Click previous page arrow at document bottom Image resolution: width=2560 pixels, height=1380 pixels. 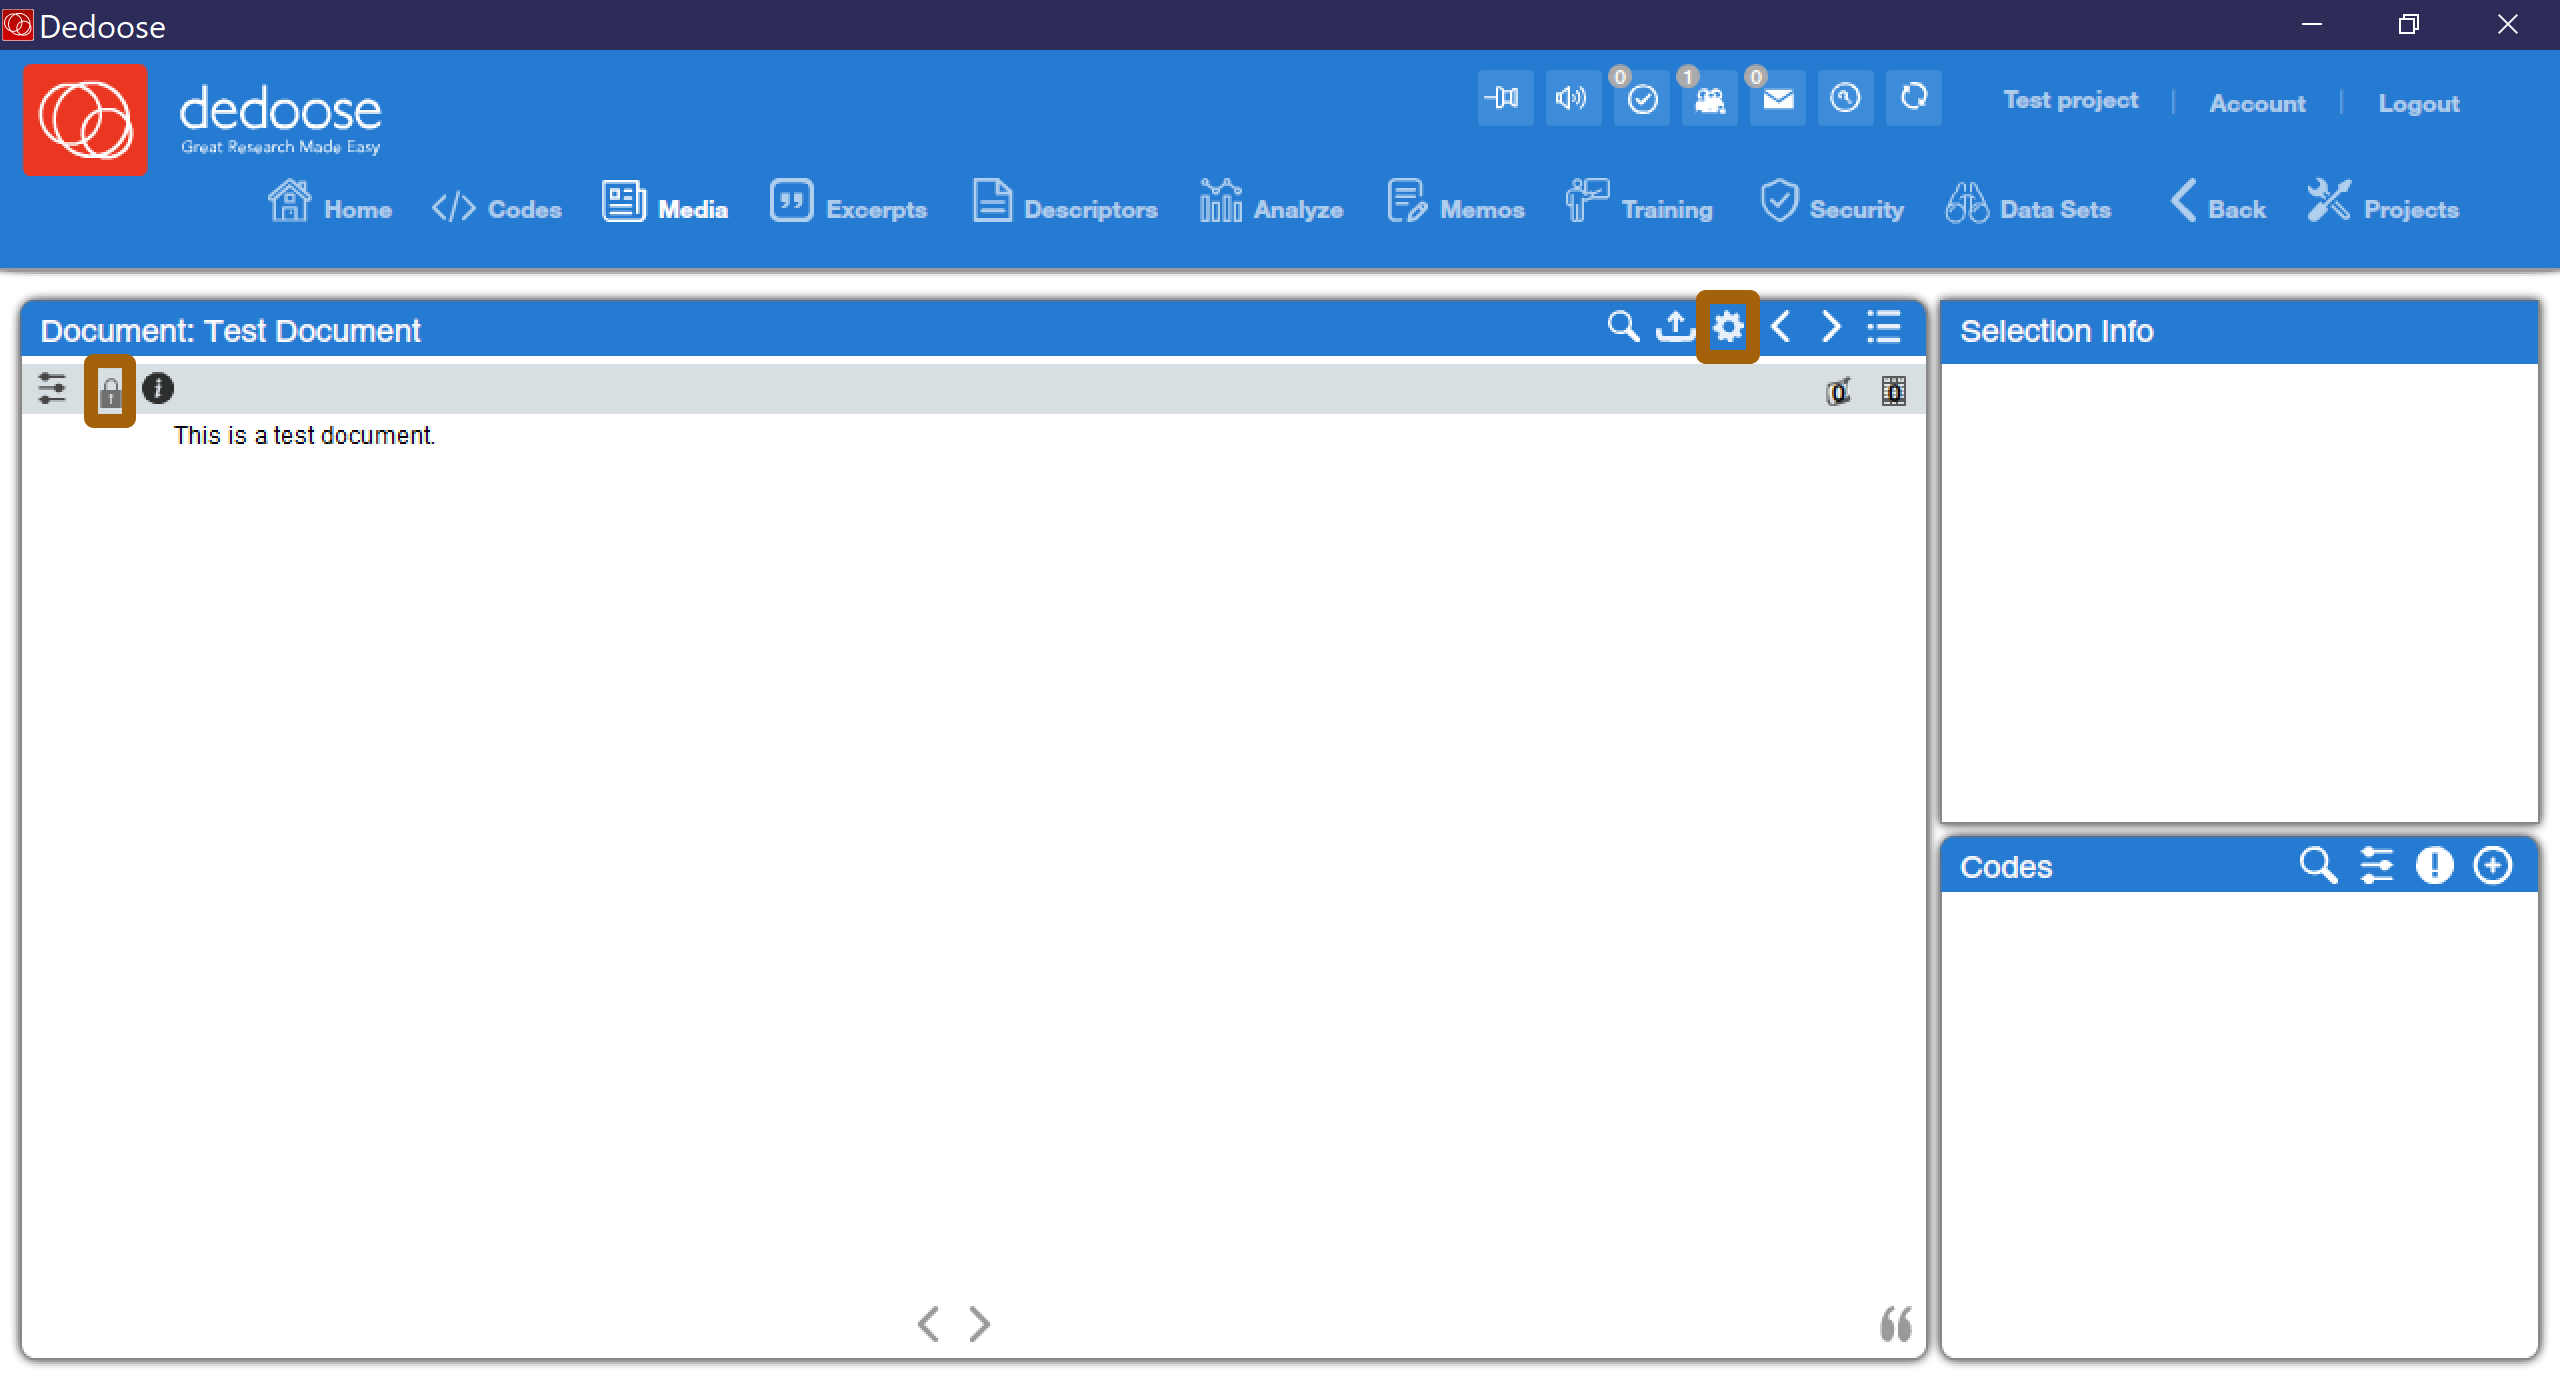point(928,1324)
